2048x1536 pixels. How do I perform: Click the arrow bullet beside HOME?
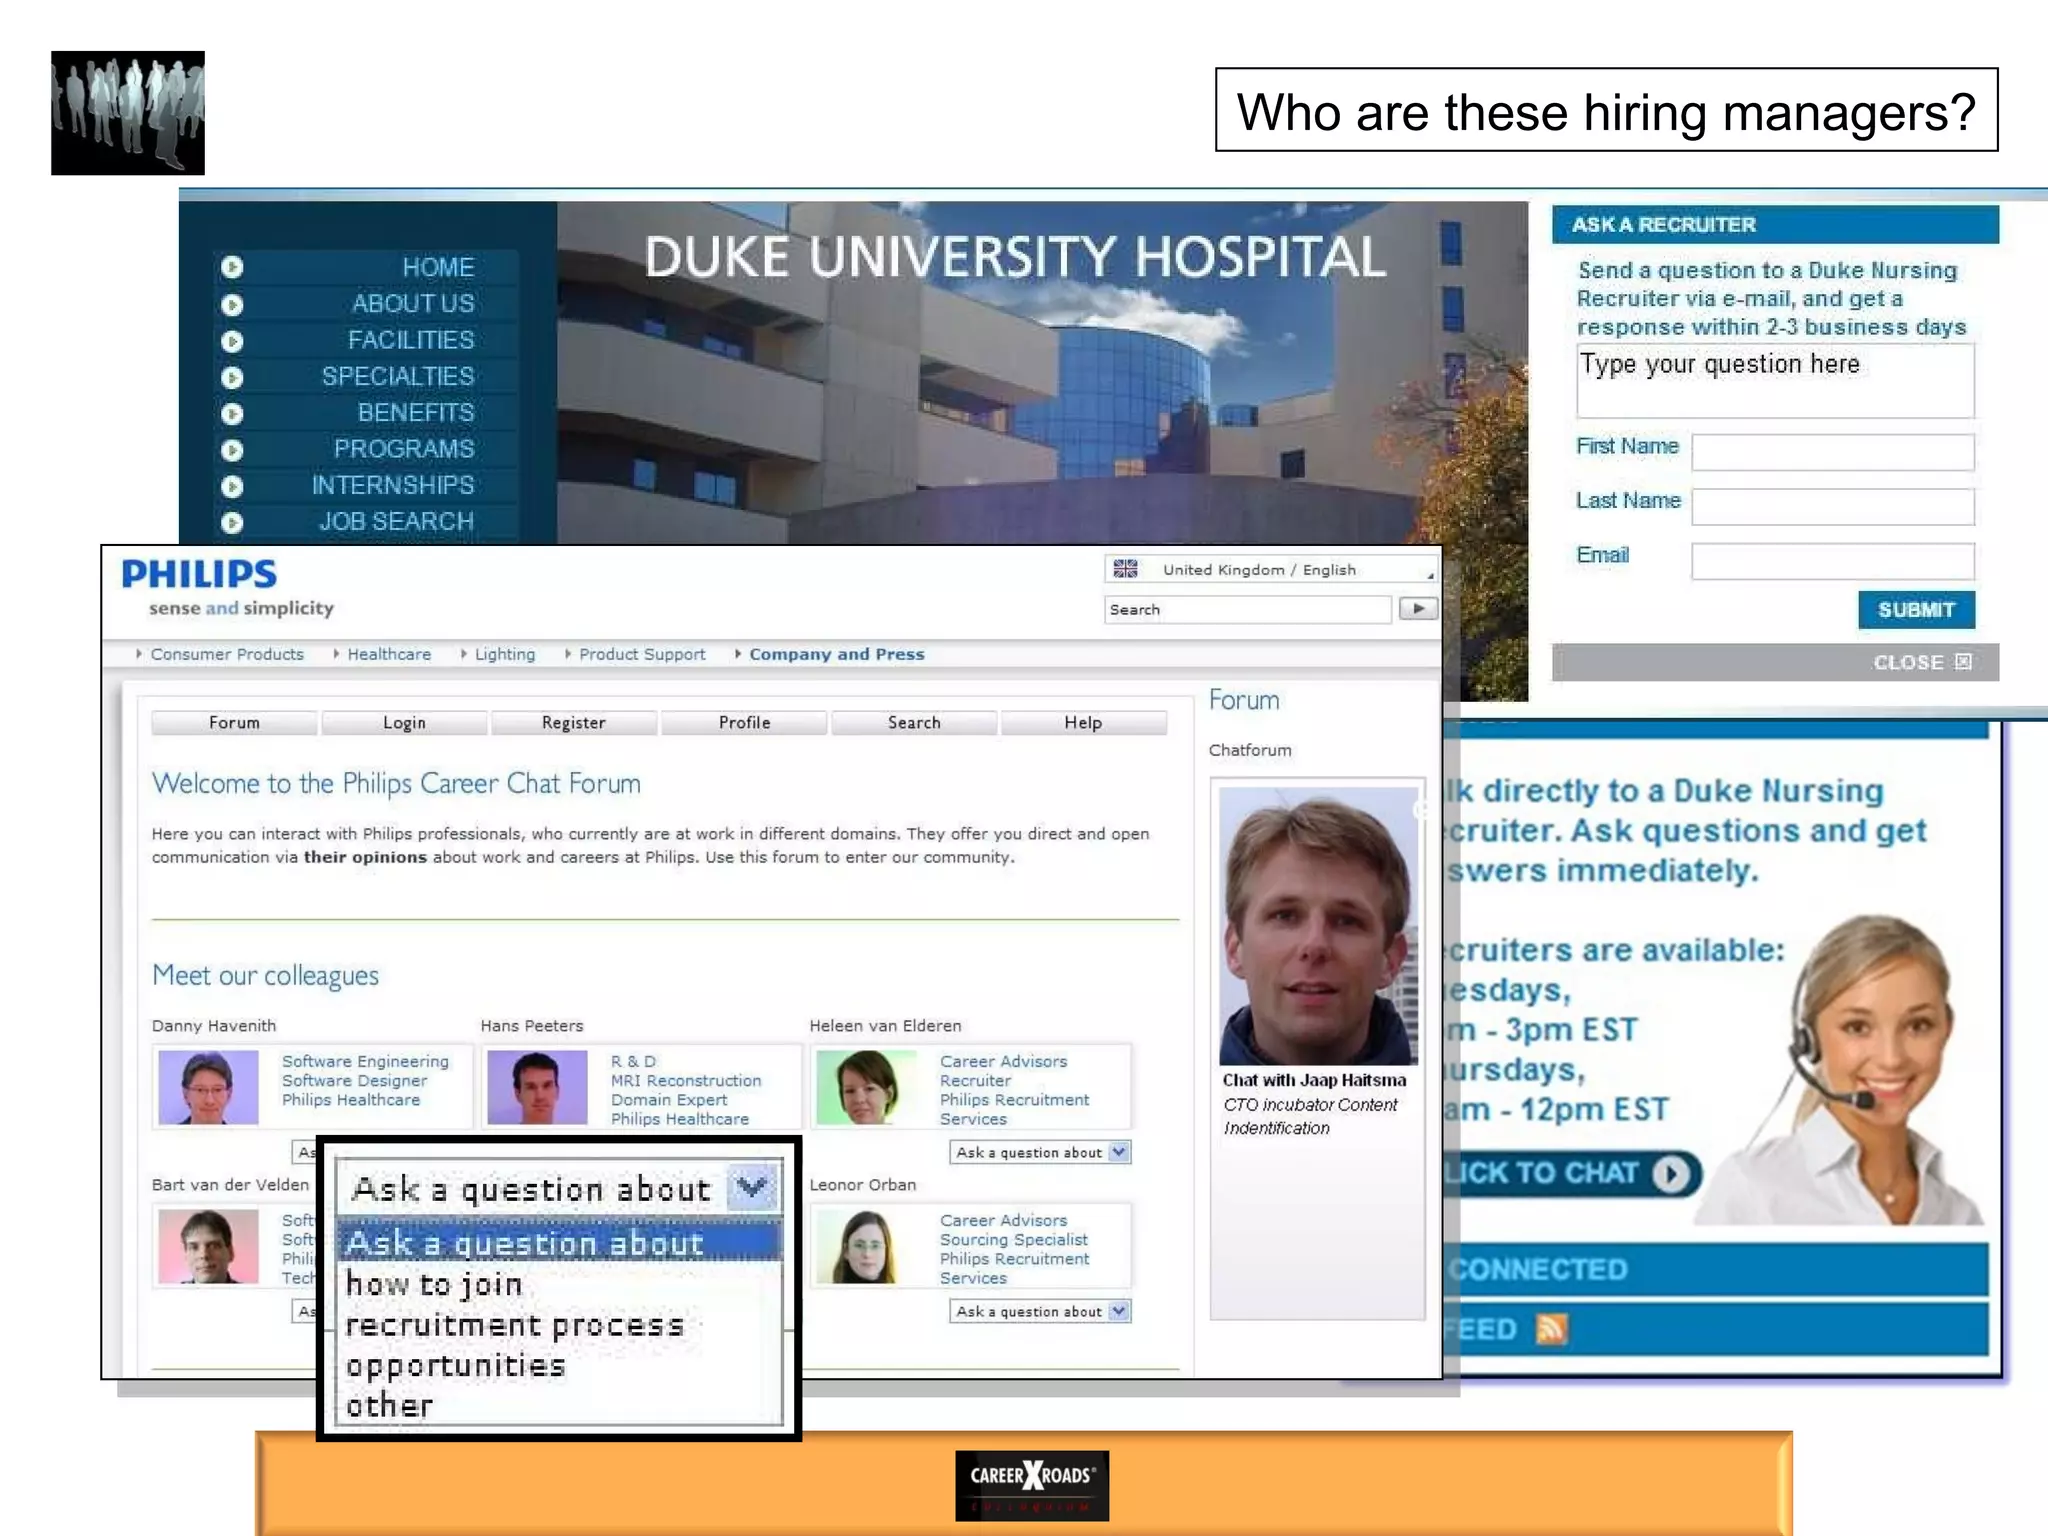(232, 267)
